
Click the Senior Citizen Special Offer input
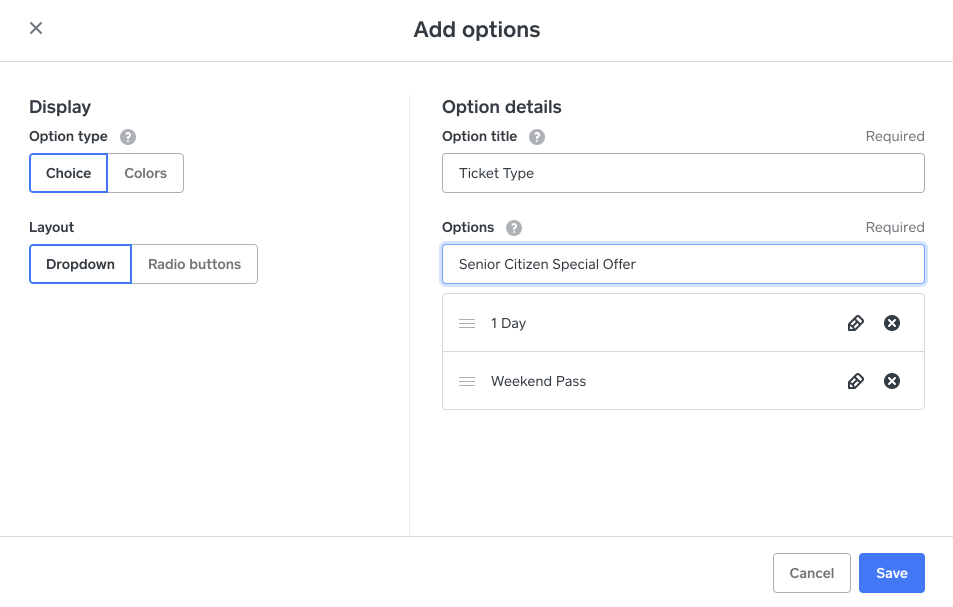(x=683, y=264)
